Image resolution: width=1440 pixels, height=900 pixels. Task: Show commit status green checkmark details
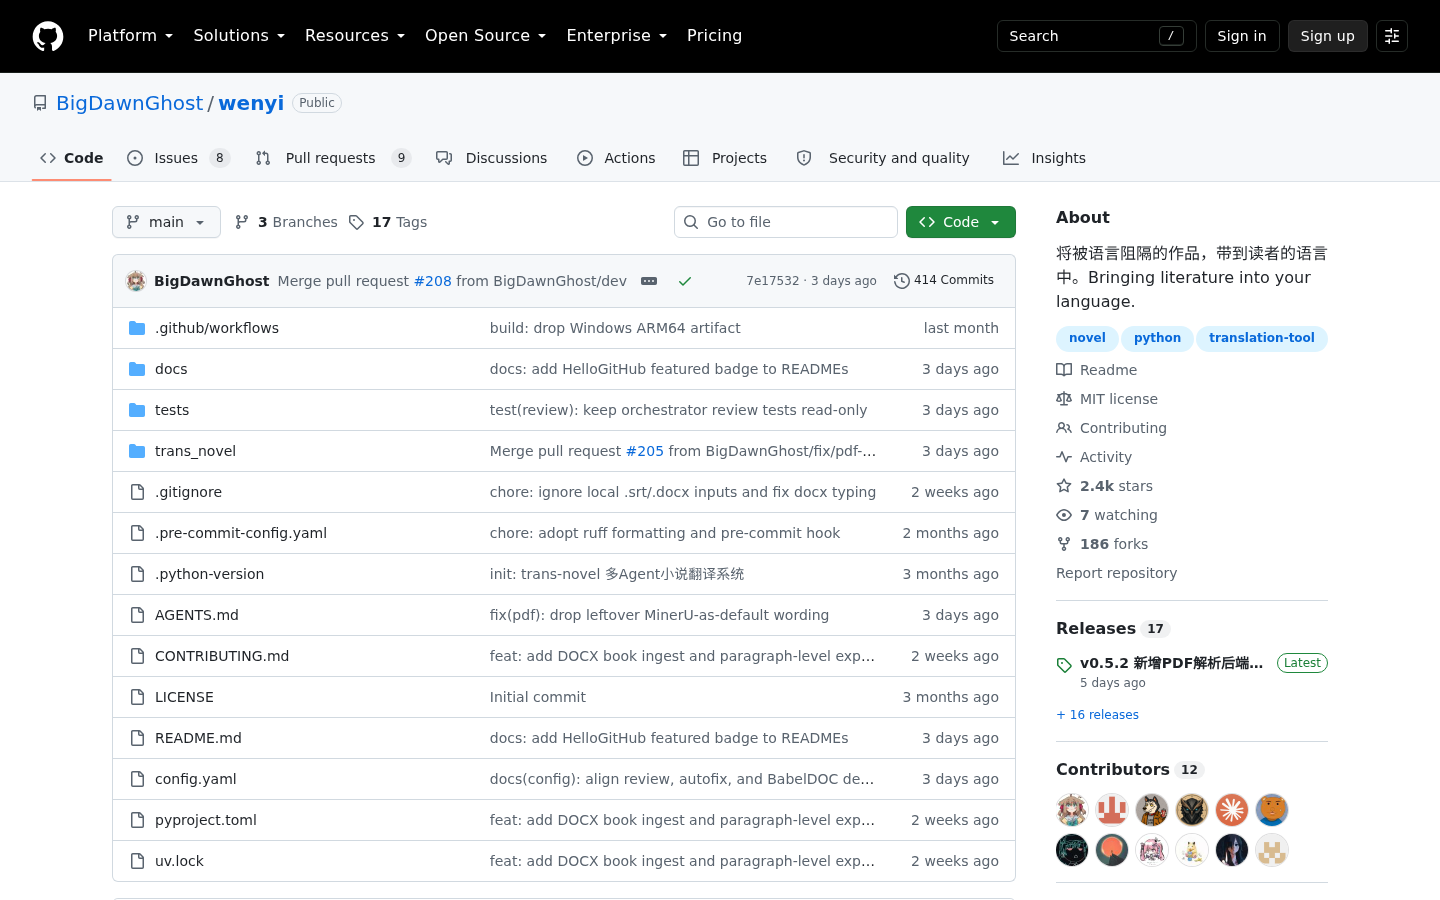(x=685, y=281)
